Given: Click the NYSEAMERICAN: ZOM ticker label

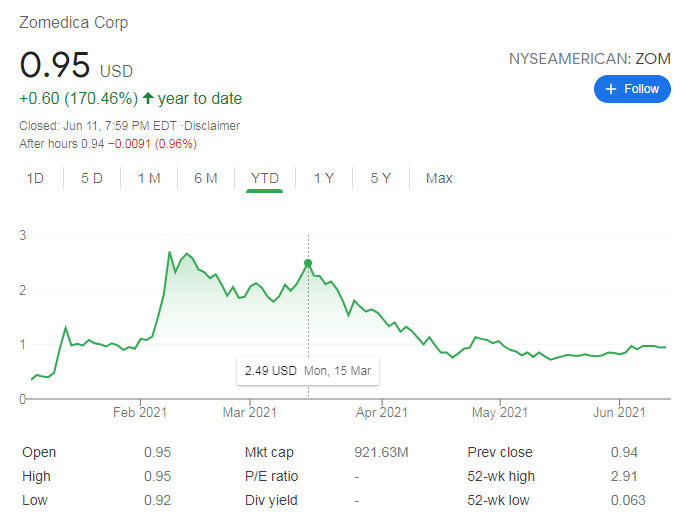Looking at the screenshot, I should tap(590, 59).
